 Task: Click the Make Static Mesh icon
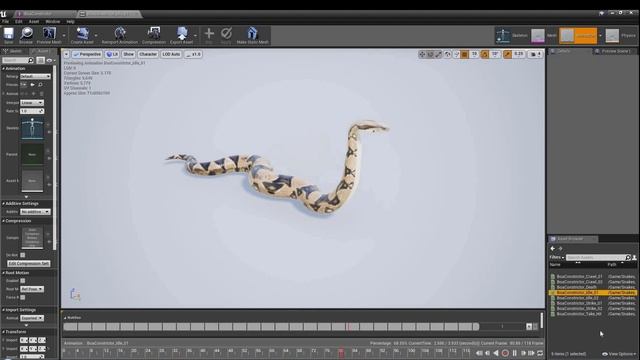pos(252,33)
